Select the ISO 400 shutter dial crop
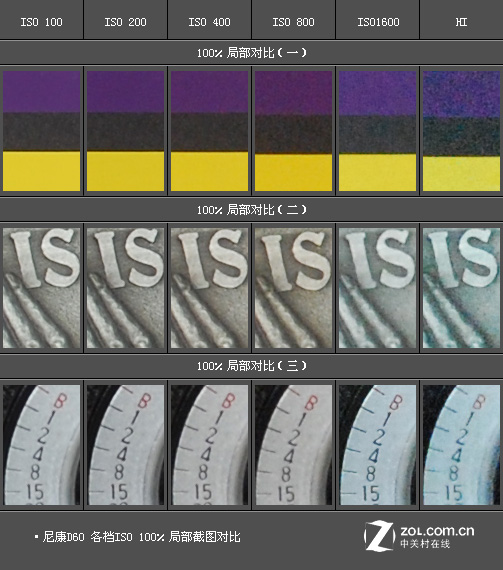 [209, 445]
